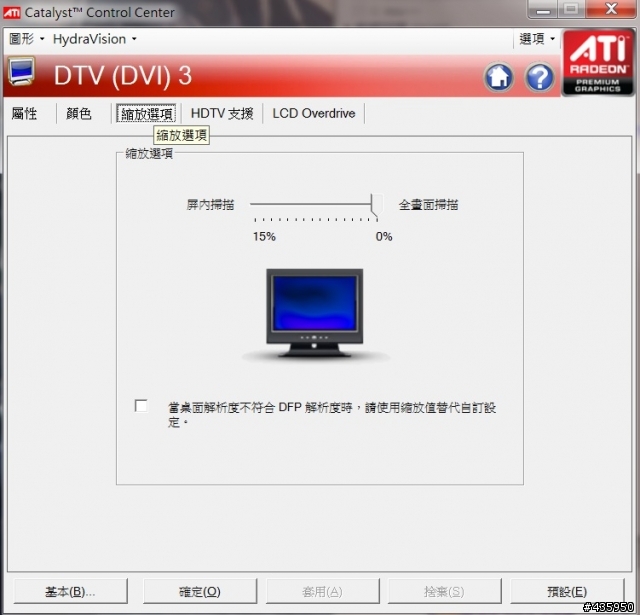Click the 全畫面掃描 label
Viewport: 640px width, 615px height.
pos(429,204)
